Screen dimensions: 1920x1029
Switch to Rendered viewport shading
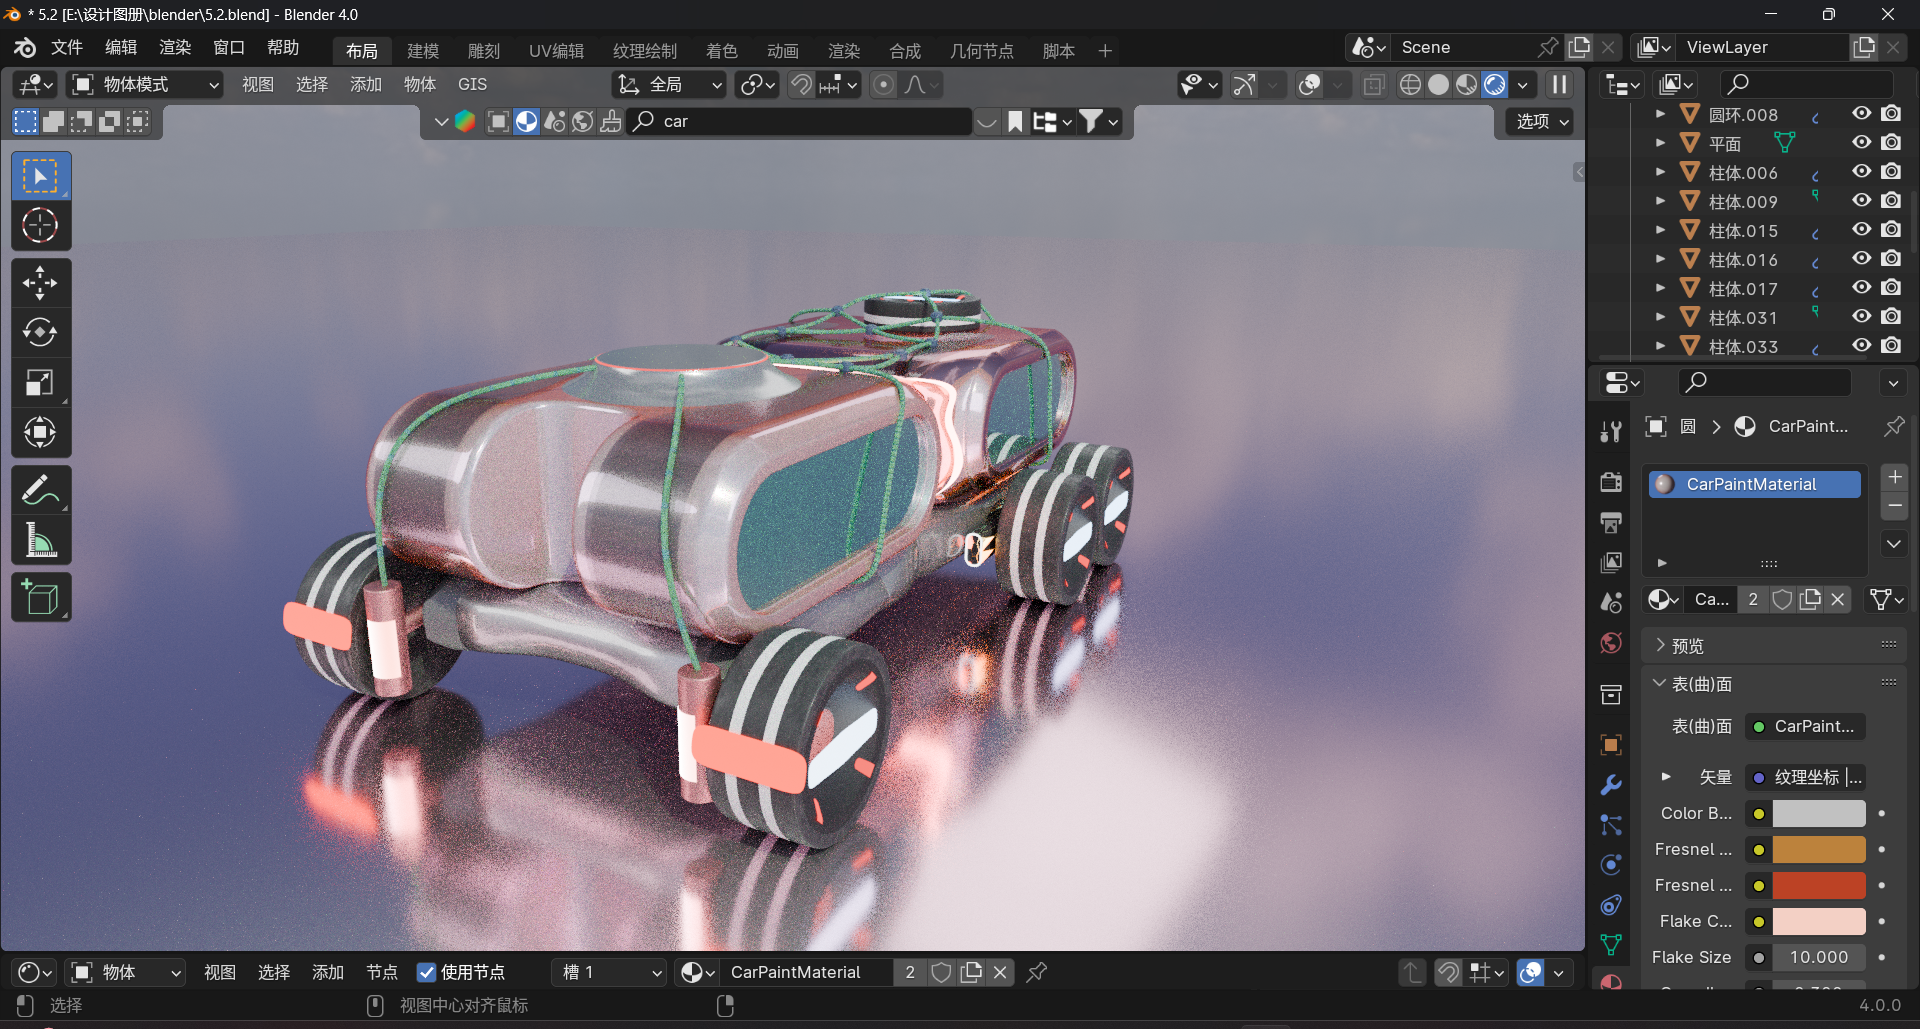pyautogui.click(x=1494, y=85)
